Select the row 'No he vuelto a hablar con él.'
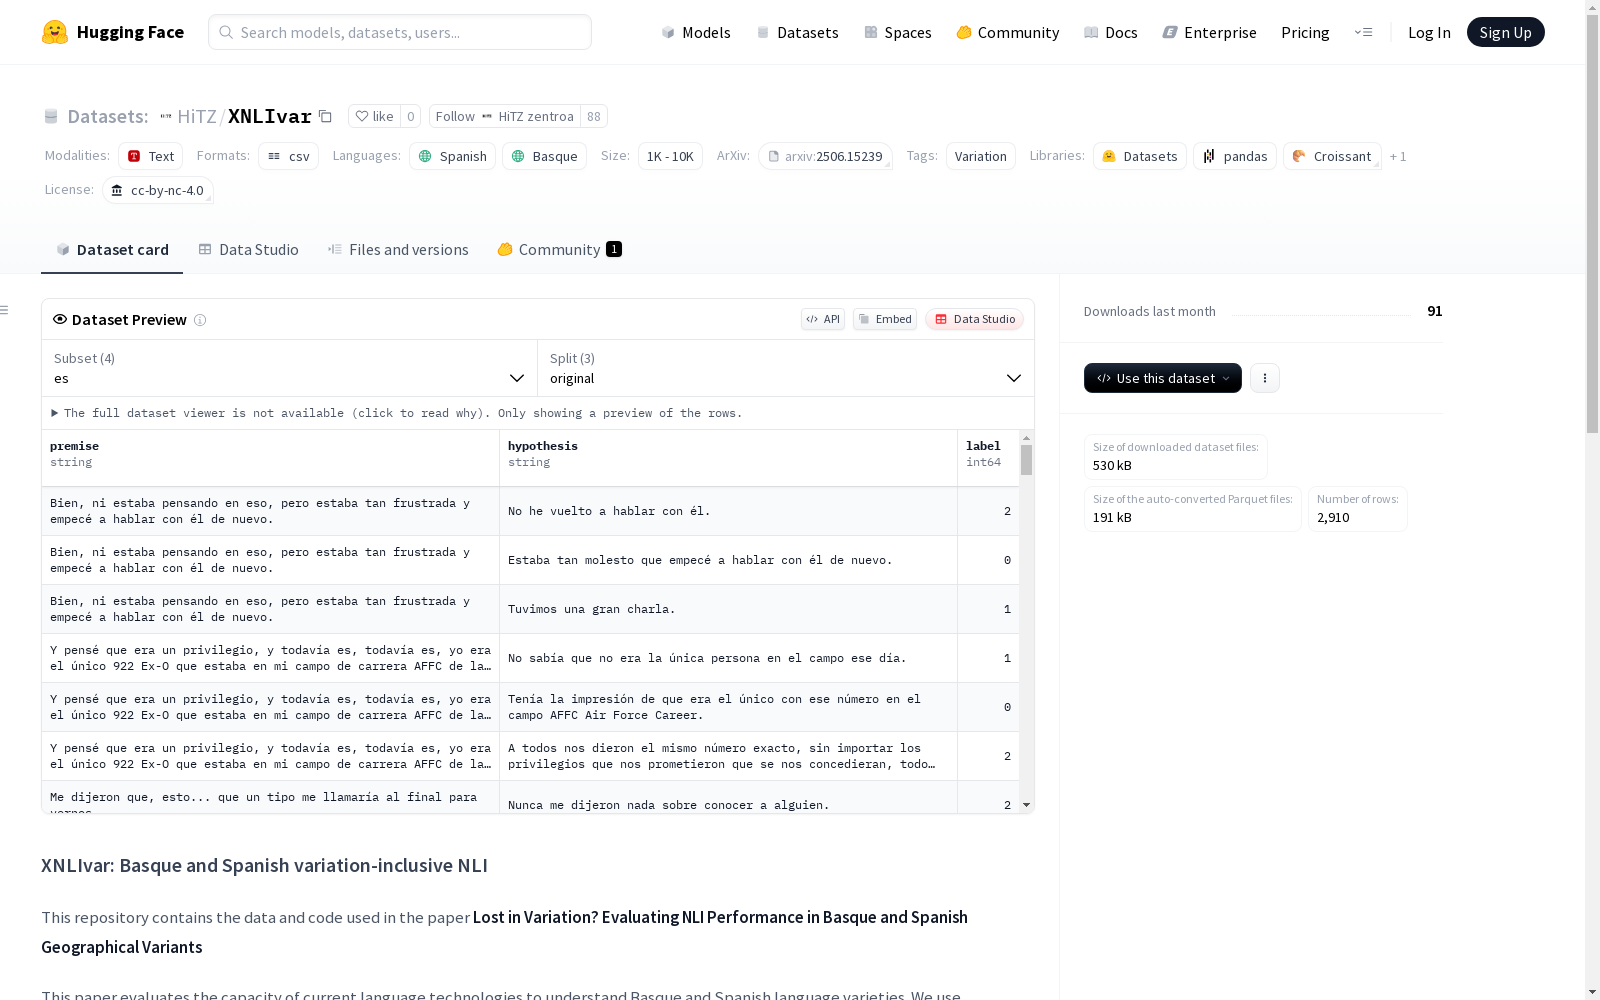Screen dimensions: 1600x1000 tap(530, 511)
